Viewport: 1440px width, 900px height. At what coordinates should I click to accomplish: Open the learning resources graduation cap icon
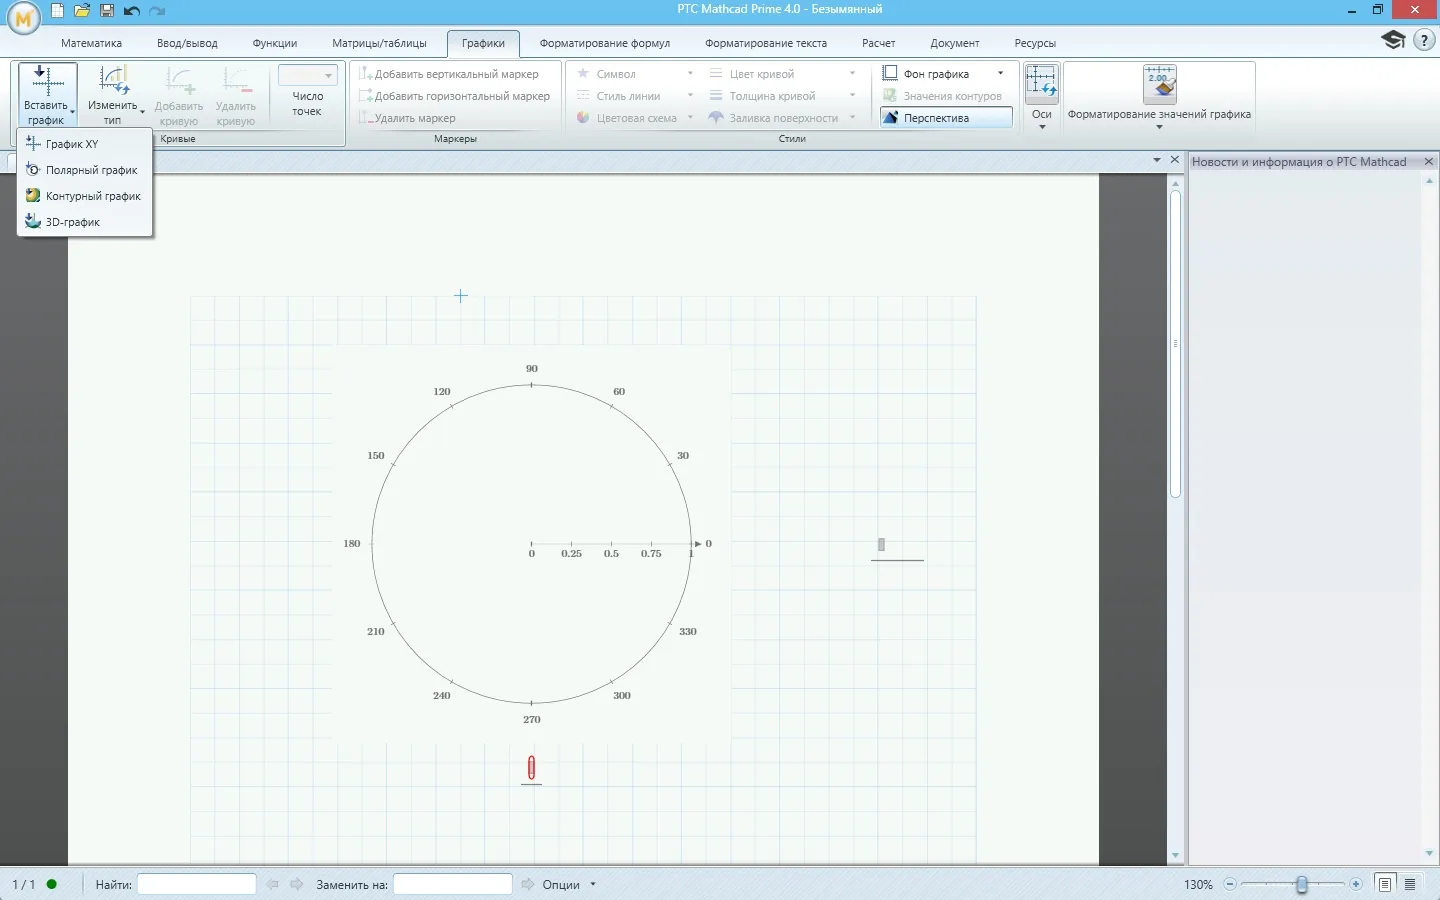tap(1393, 40)
